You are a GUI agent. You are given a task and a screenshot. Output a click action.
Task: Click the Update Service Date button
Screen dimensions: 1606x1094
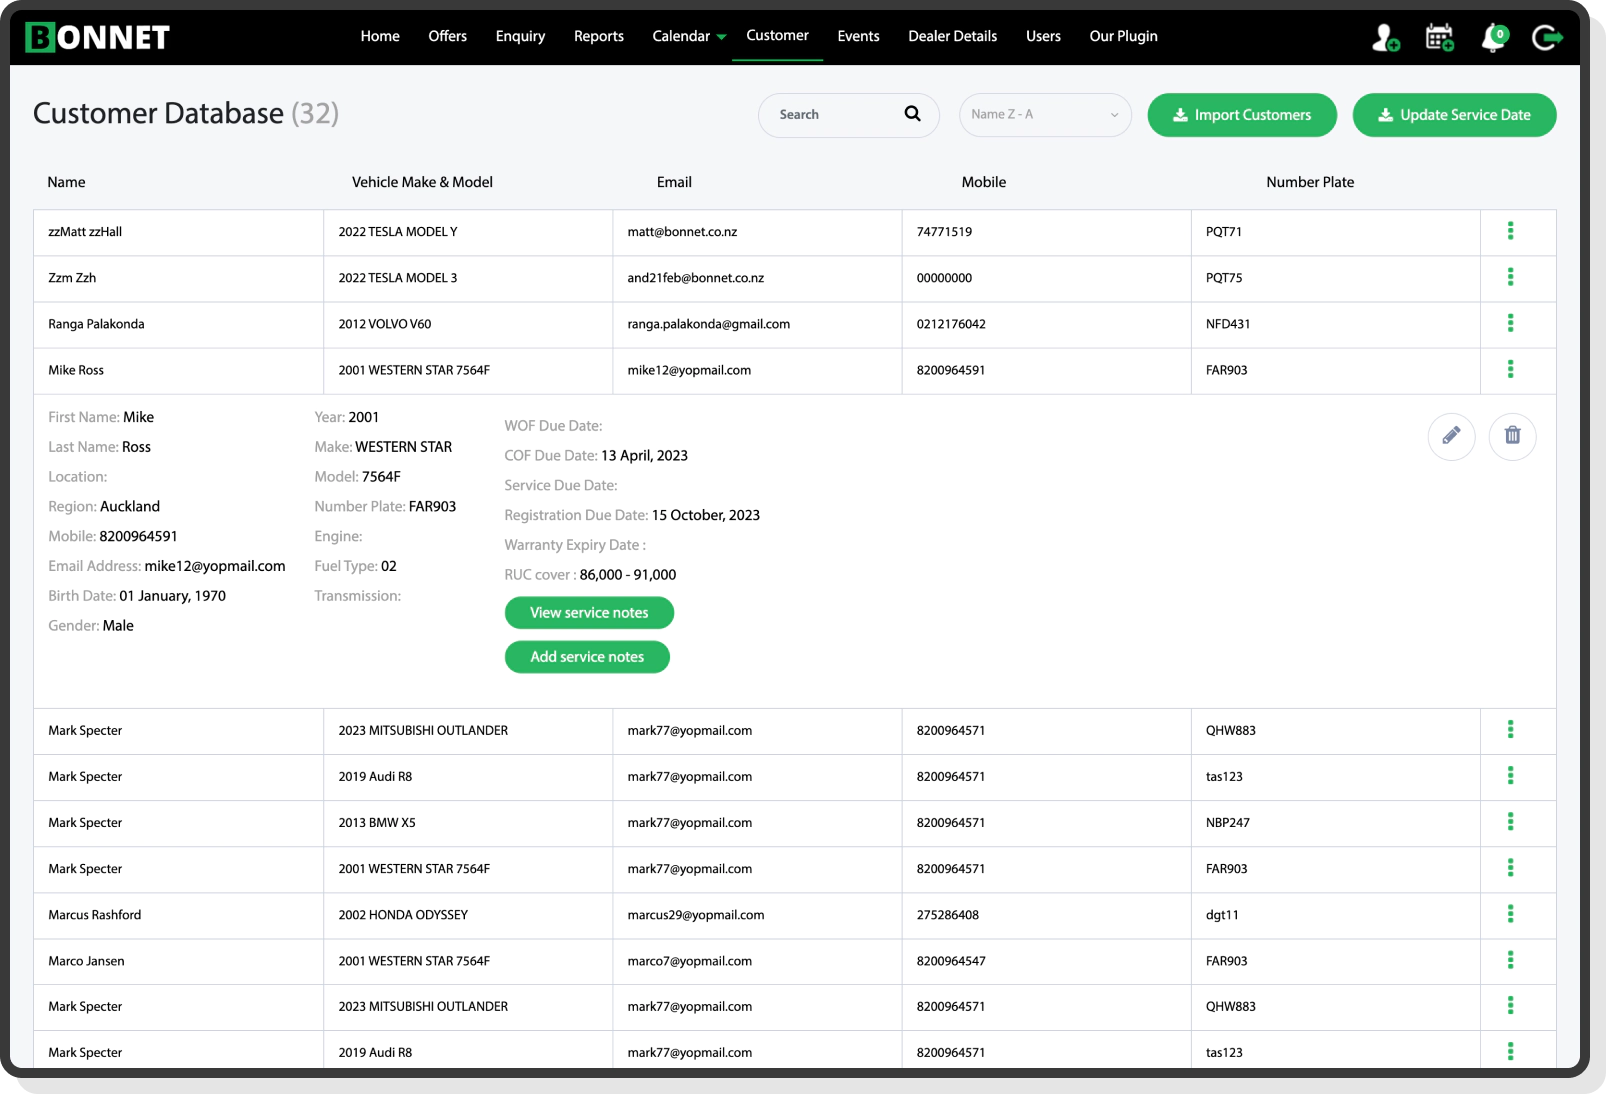tap(1453, 114)
